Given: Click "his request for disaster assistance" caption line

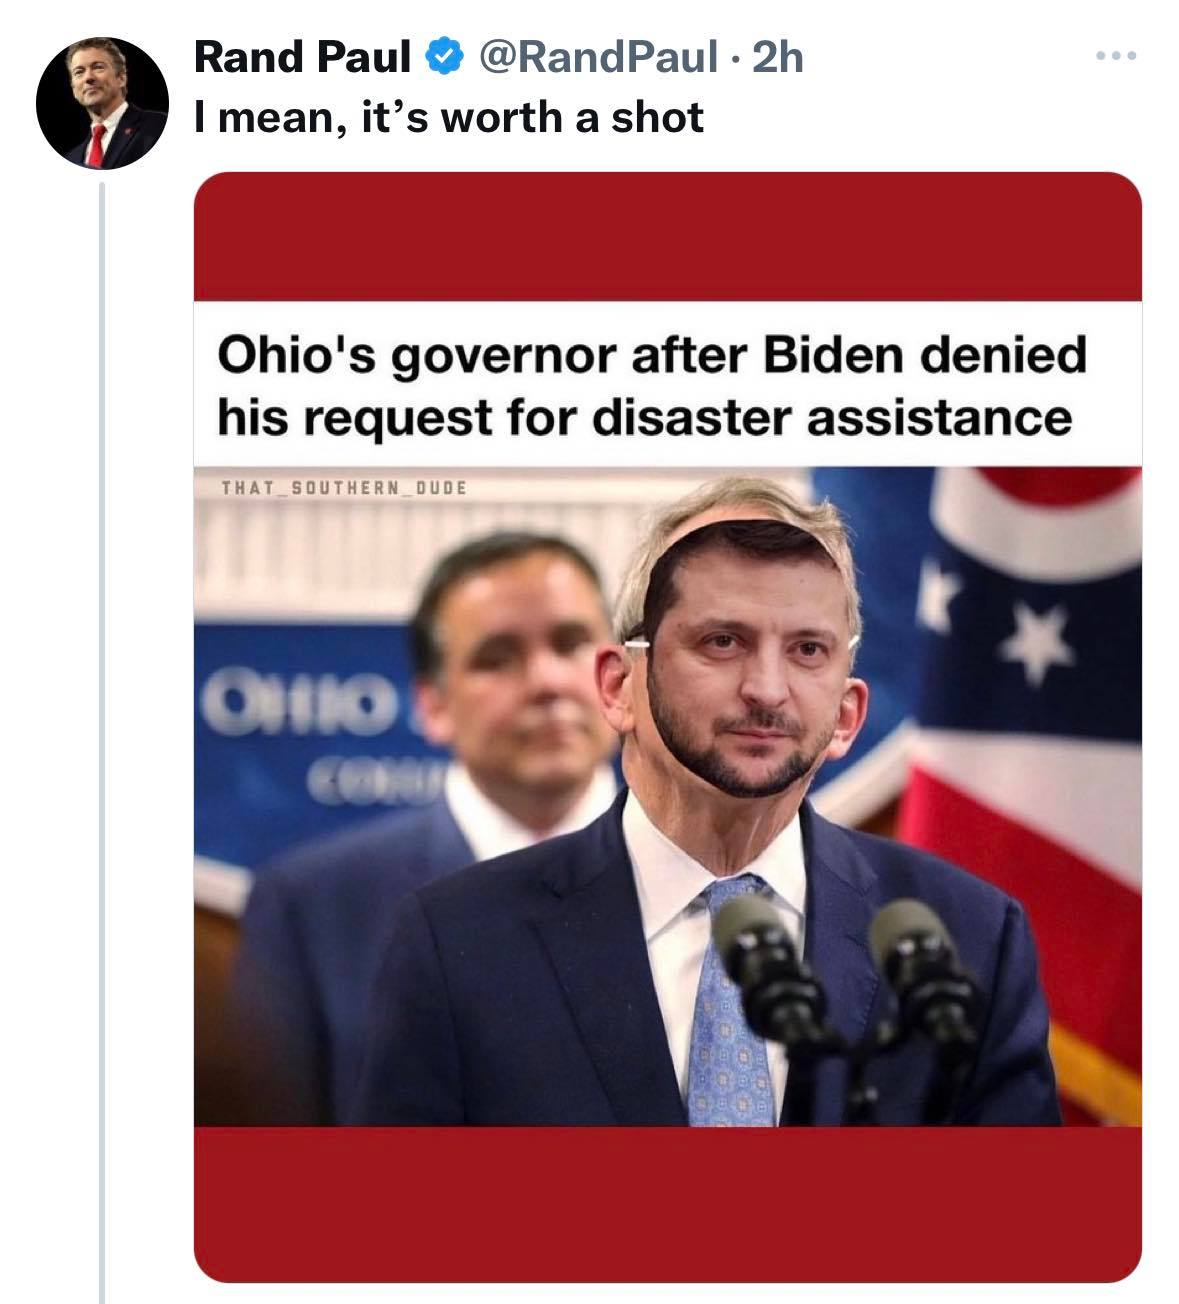Looking at the screenshot, I should [644, 416].
